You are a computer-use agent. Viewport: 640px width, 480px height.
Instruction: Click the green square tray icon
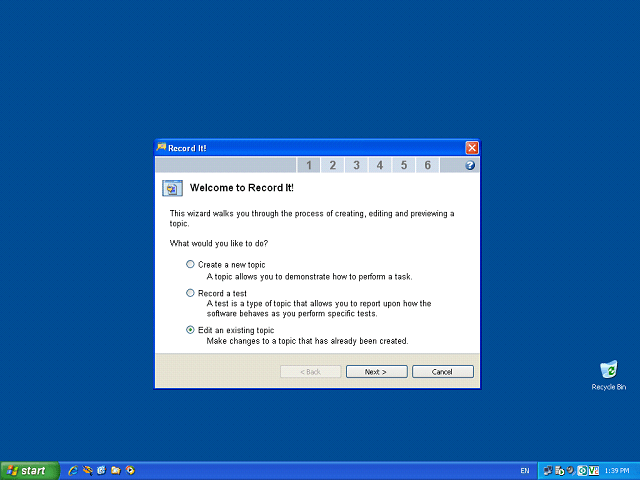(x=582, y=471)
